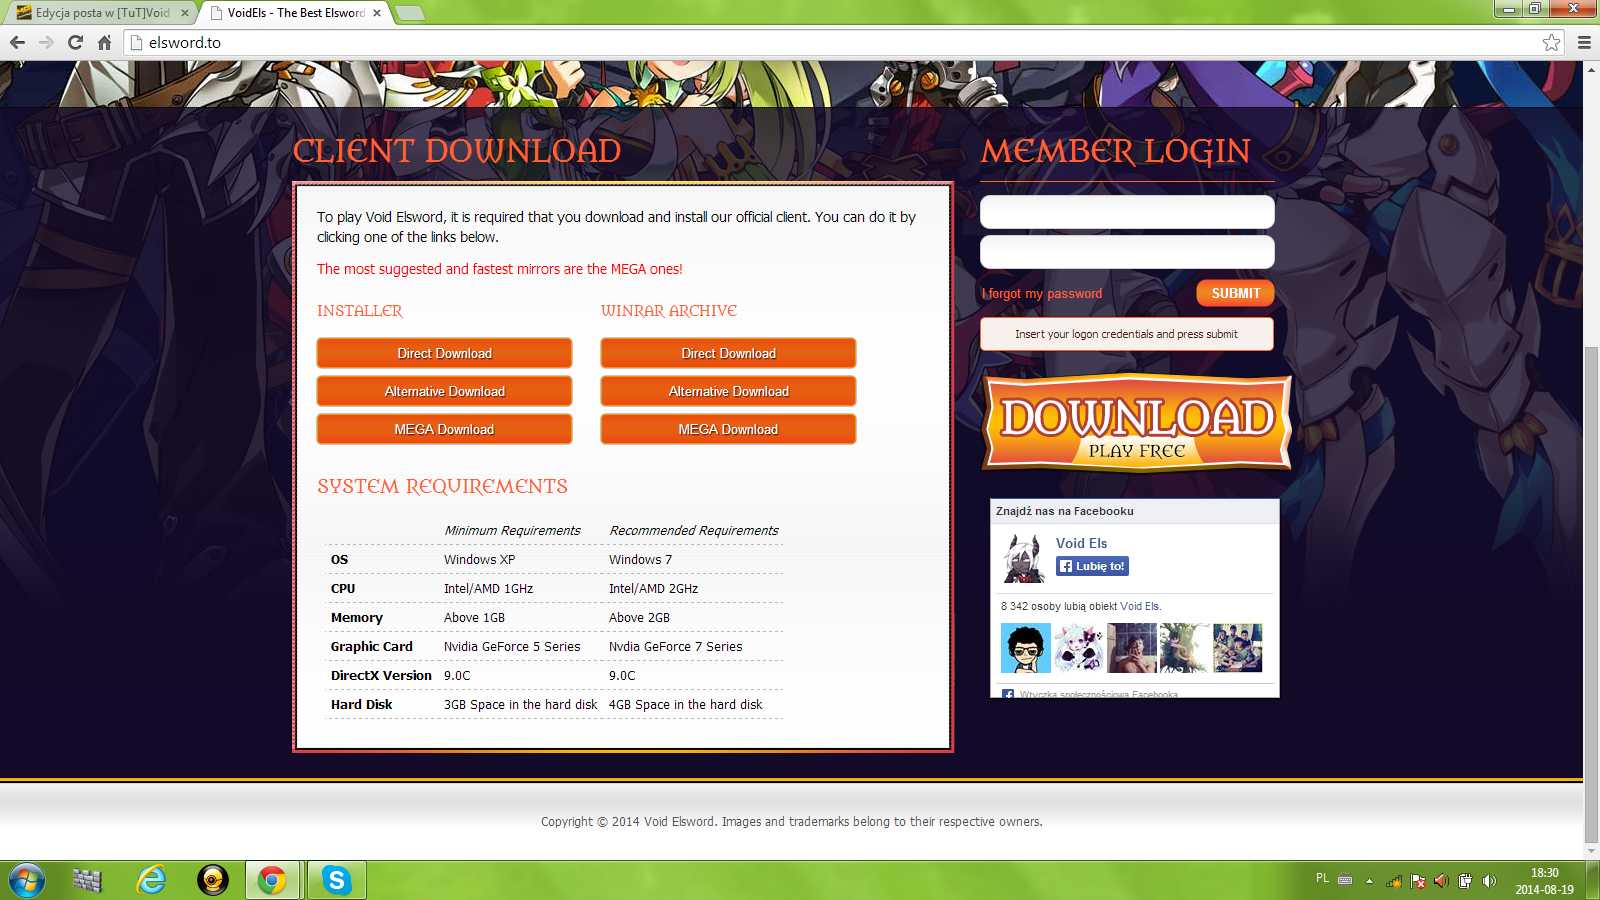The image size is (1600, 900).
Task: Like the page with 'Lubię to!' button
Action: (x=1092, y=566)
